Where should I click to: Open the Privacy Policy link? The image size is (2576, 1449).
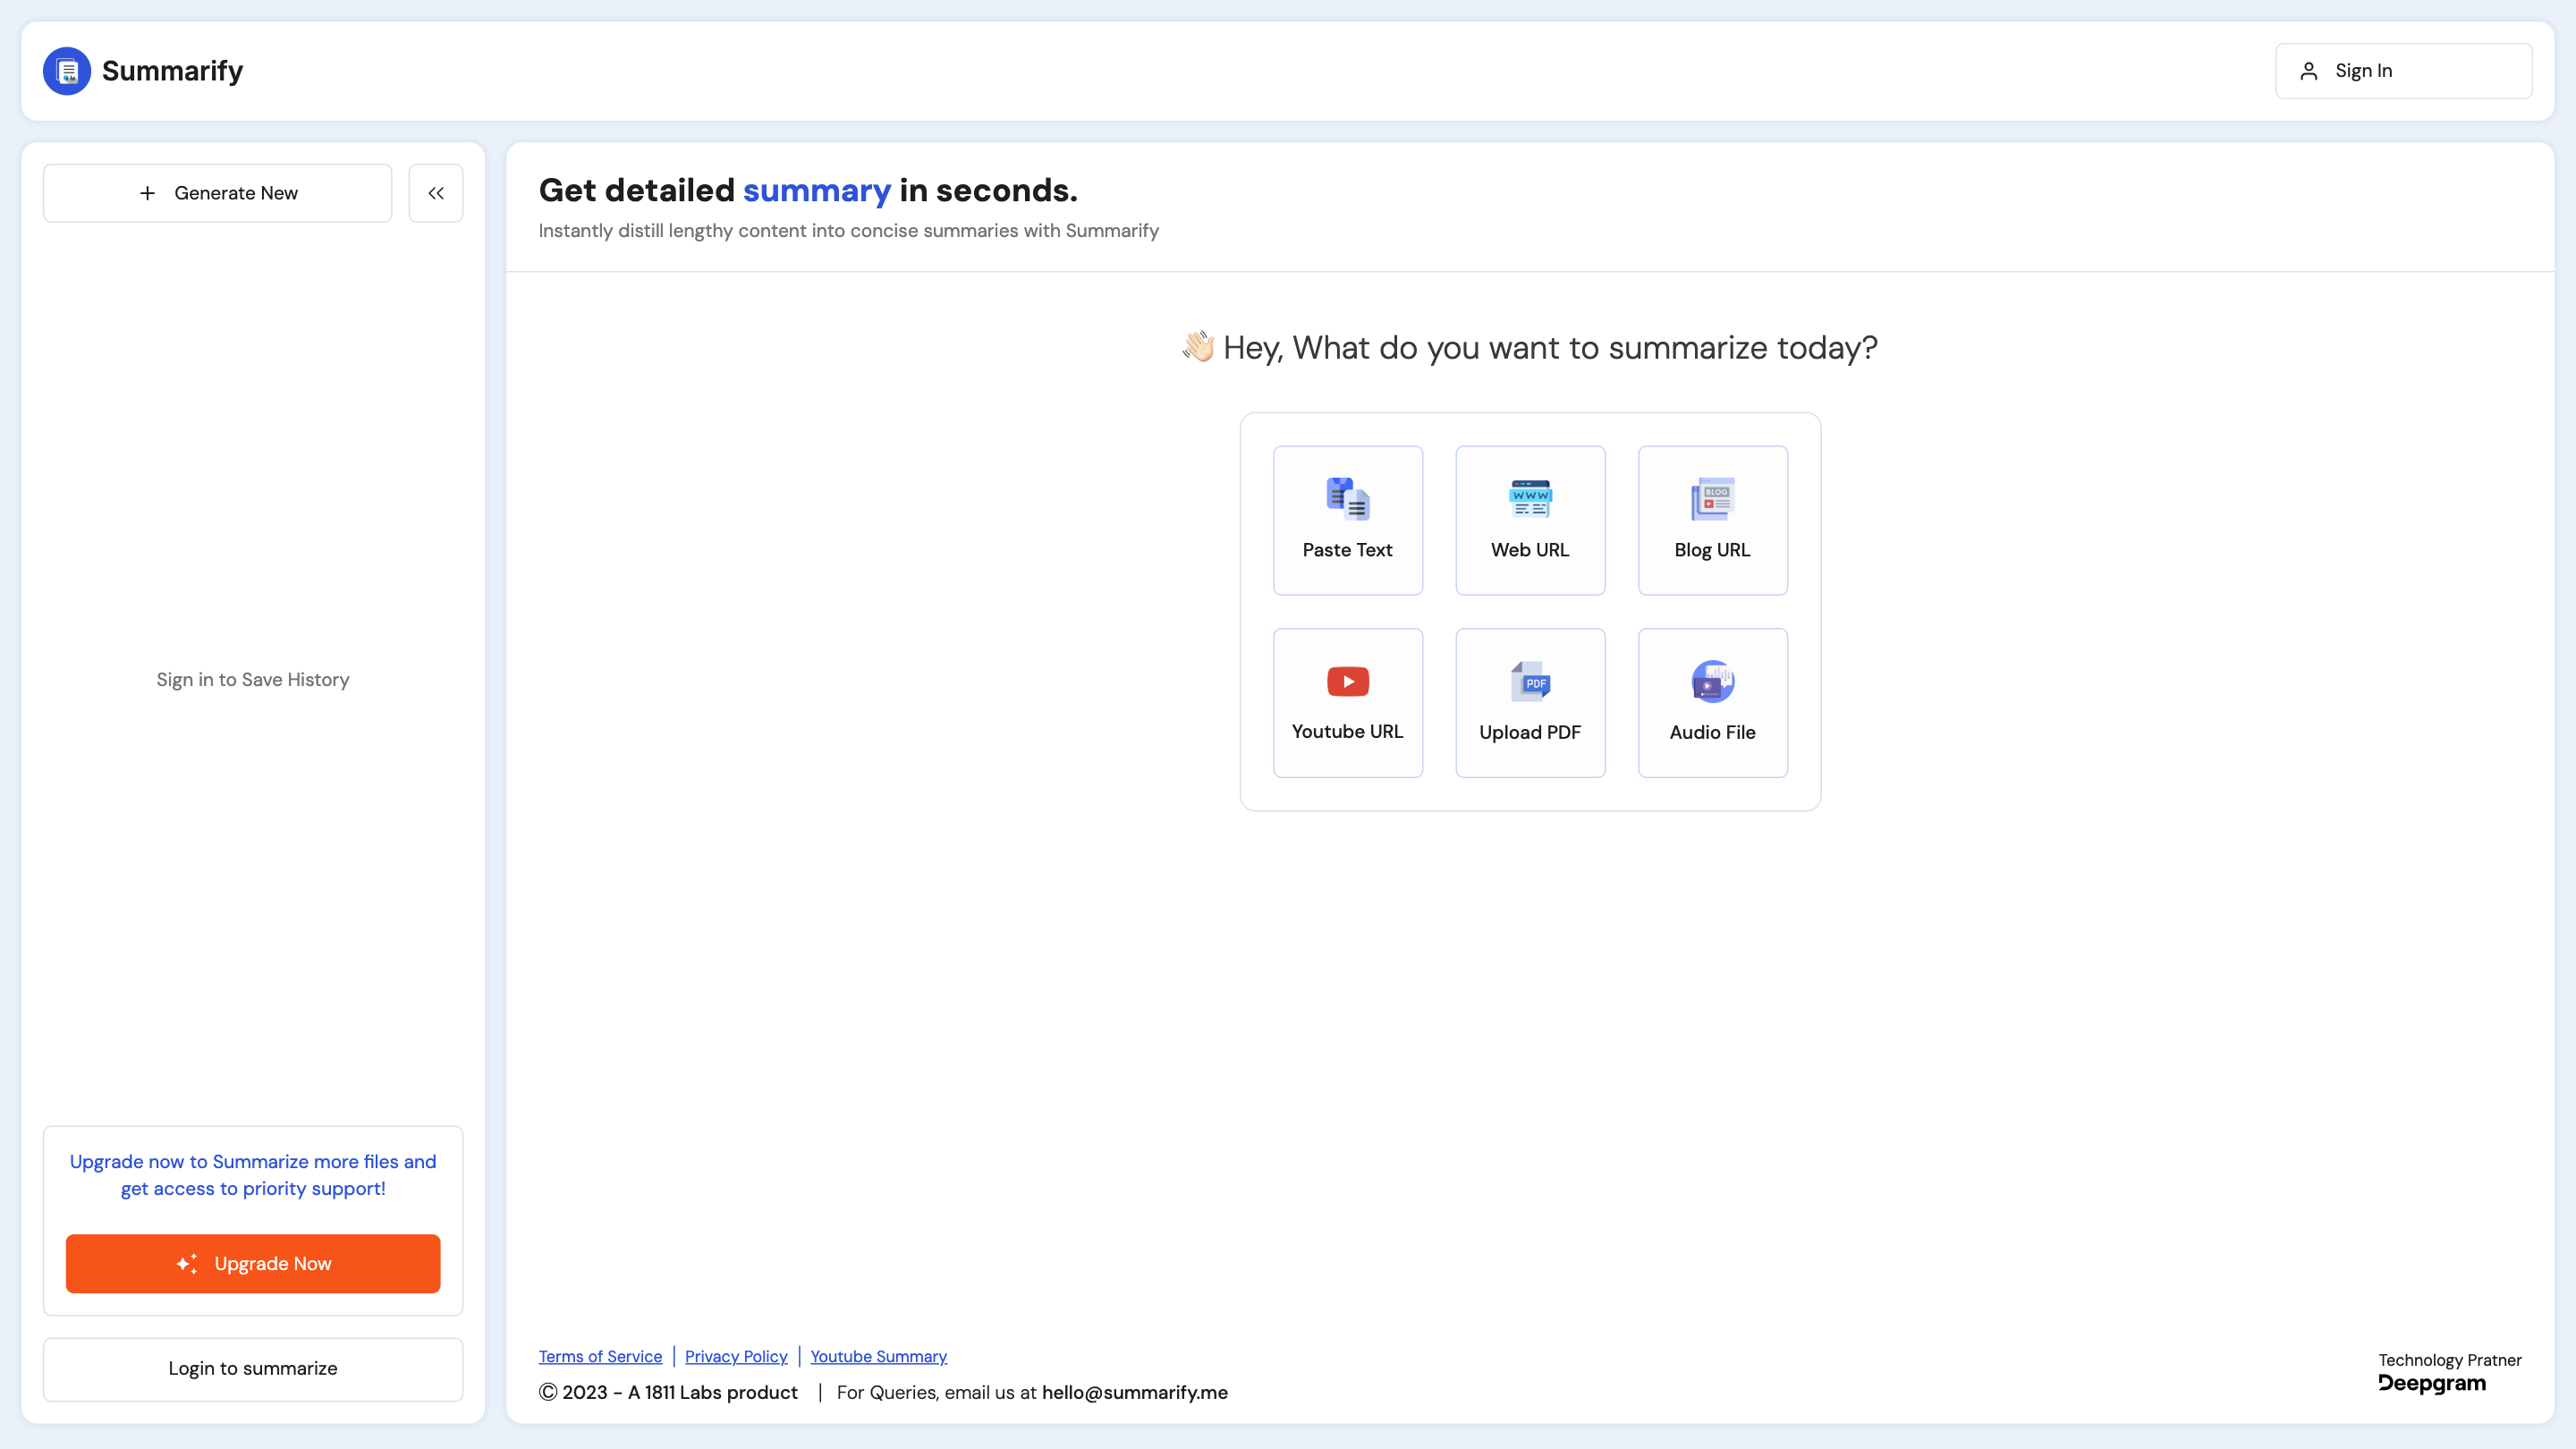click(736, 1356)
